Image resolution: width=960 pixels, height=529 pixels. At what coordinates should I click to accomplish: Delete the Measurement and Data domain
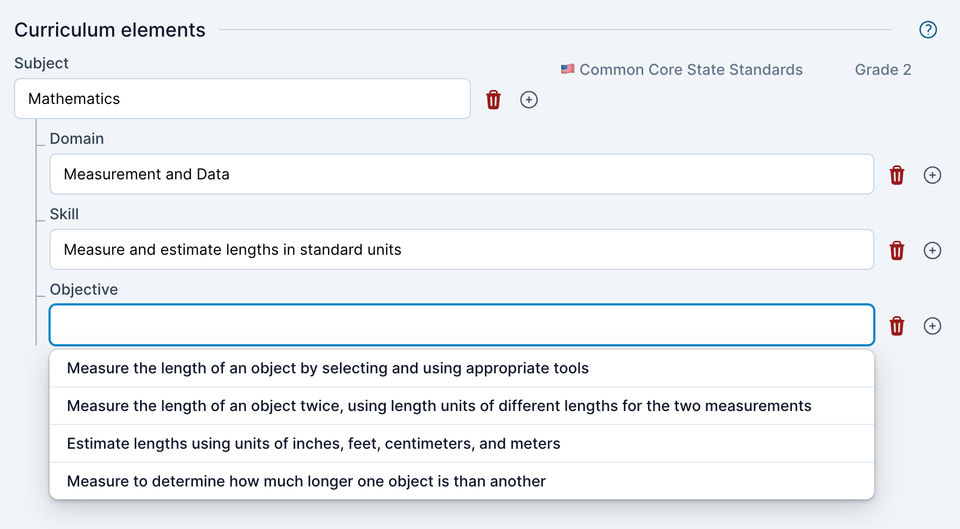(897, 175)
